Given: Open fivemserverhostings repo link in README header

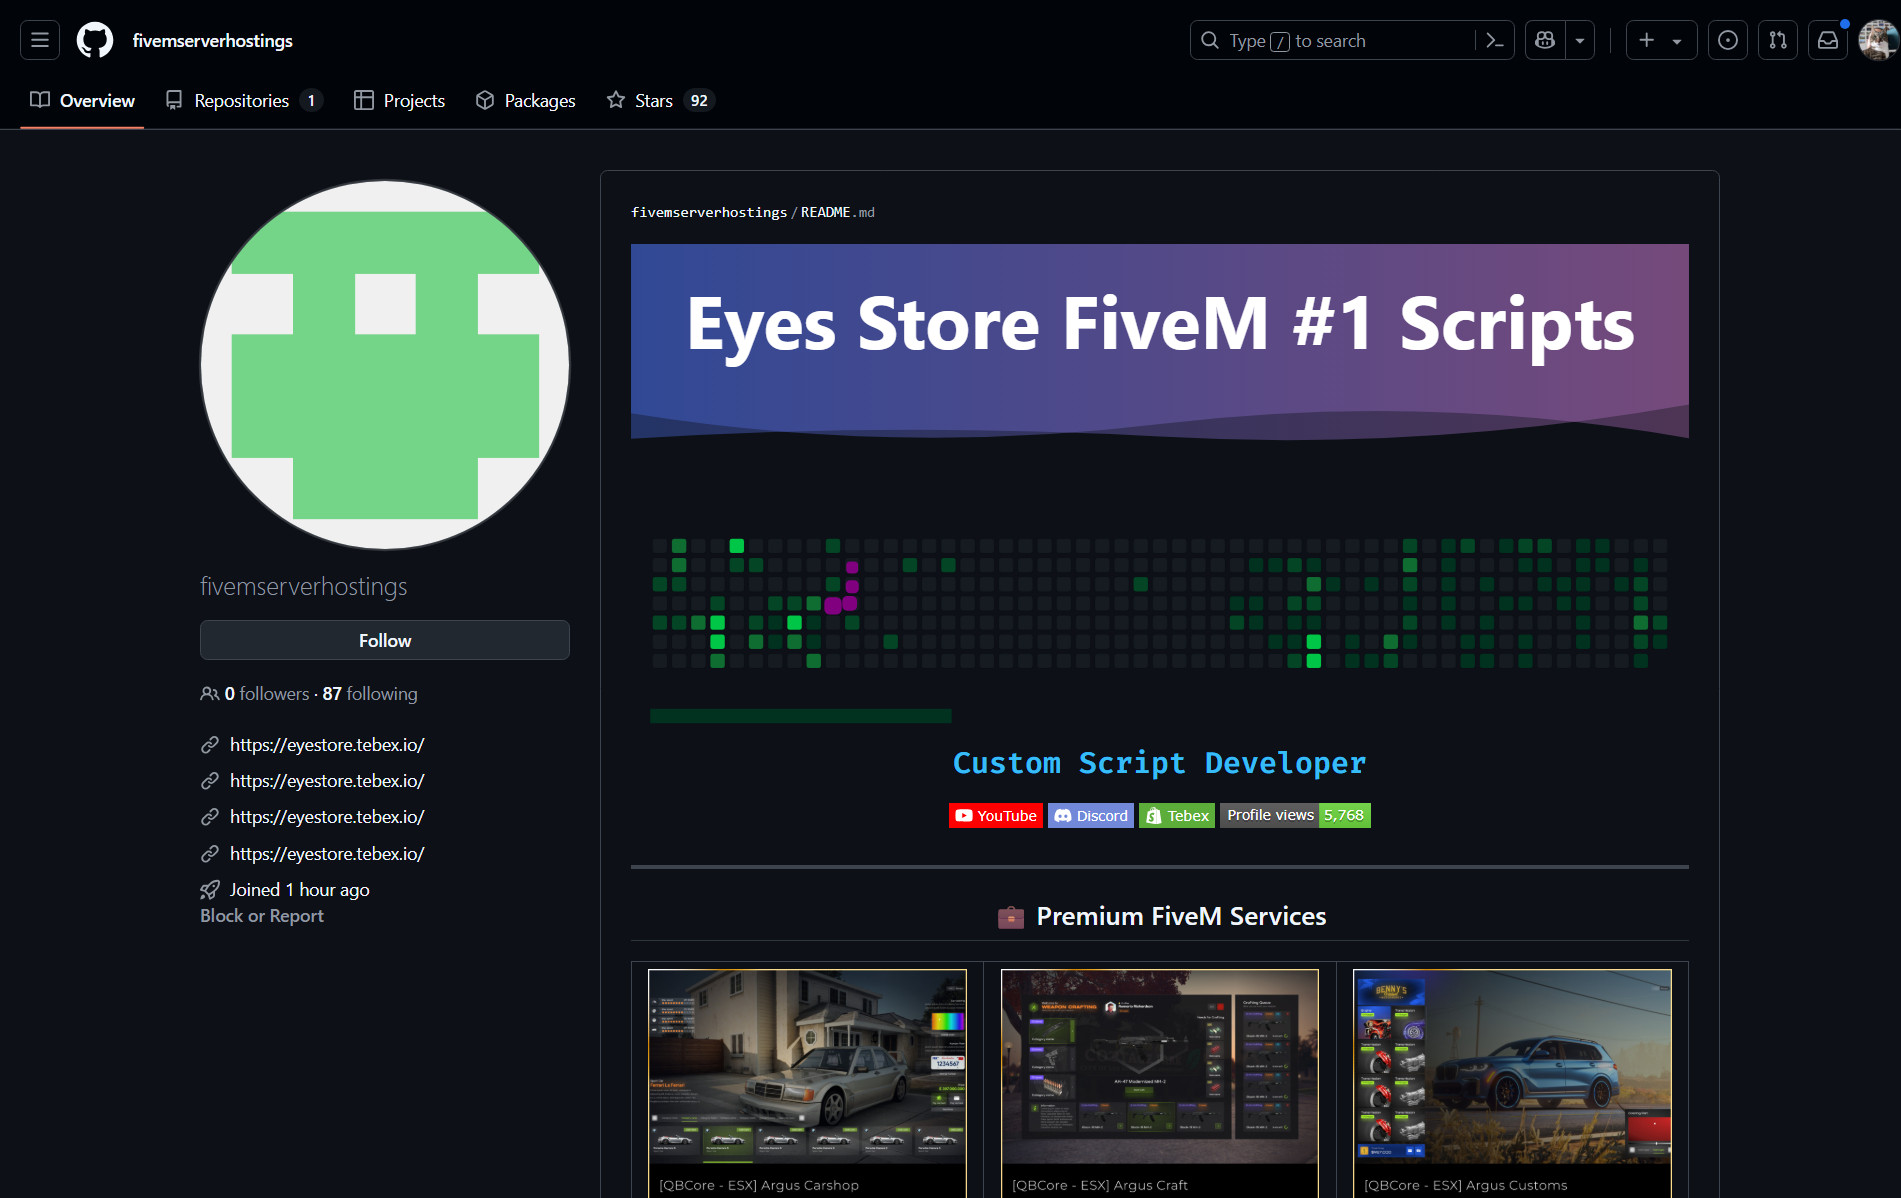Looking at the screenshot, I should [709, 212].
